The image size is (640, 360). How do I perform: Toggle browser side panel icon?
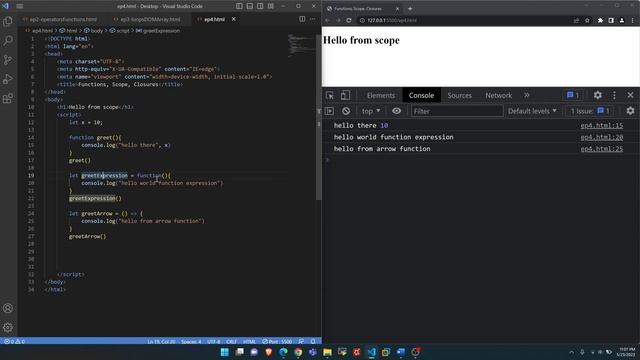click(x=611, y=20)
